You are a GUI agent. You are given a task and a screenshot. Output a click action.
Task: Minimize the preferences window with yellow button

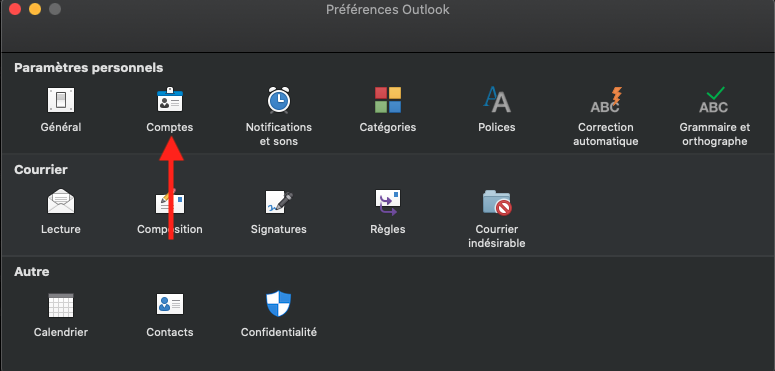[35, 9]
